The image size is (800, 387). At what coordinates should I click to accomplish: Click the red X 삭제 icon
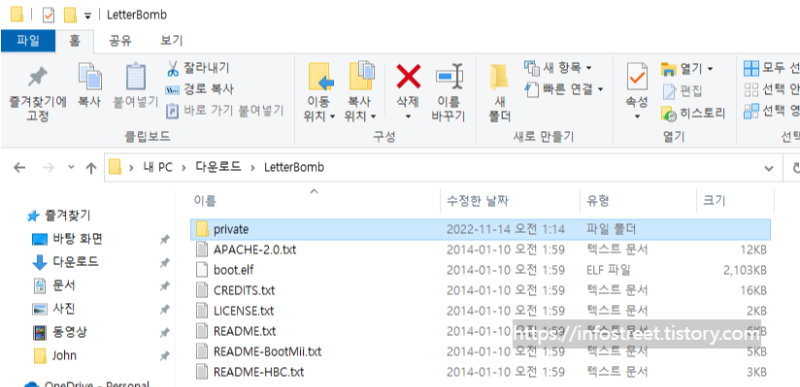(408, 77)
